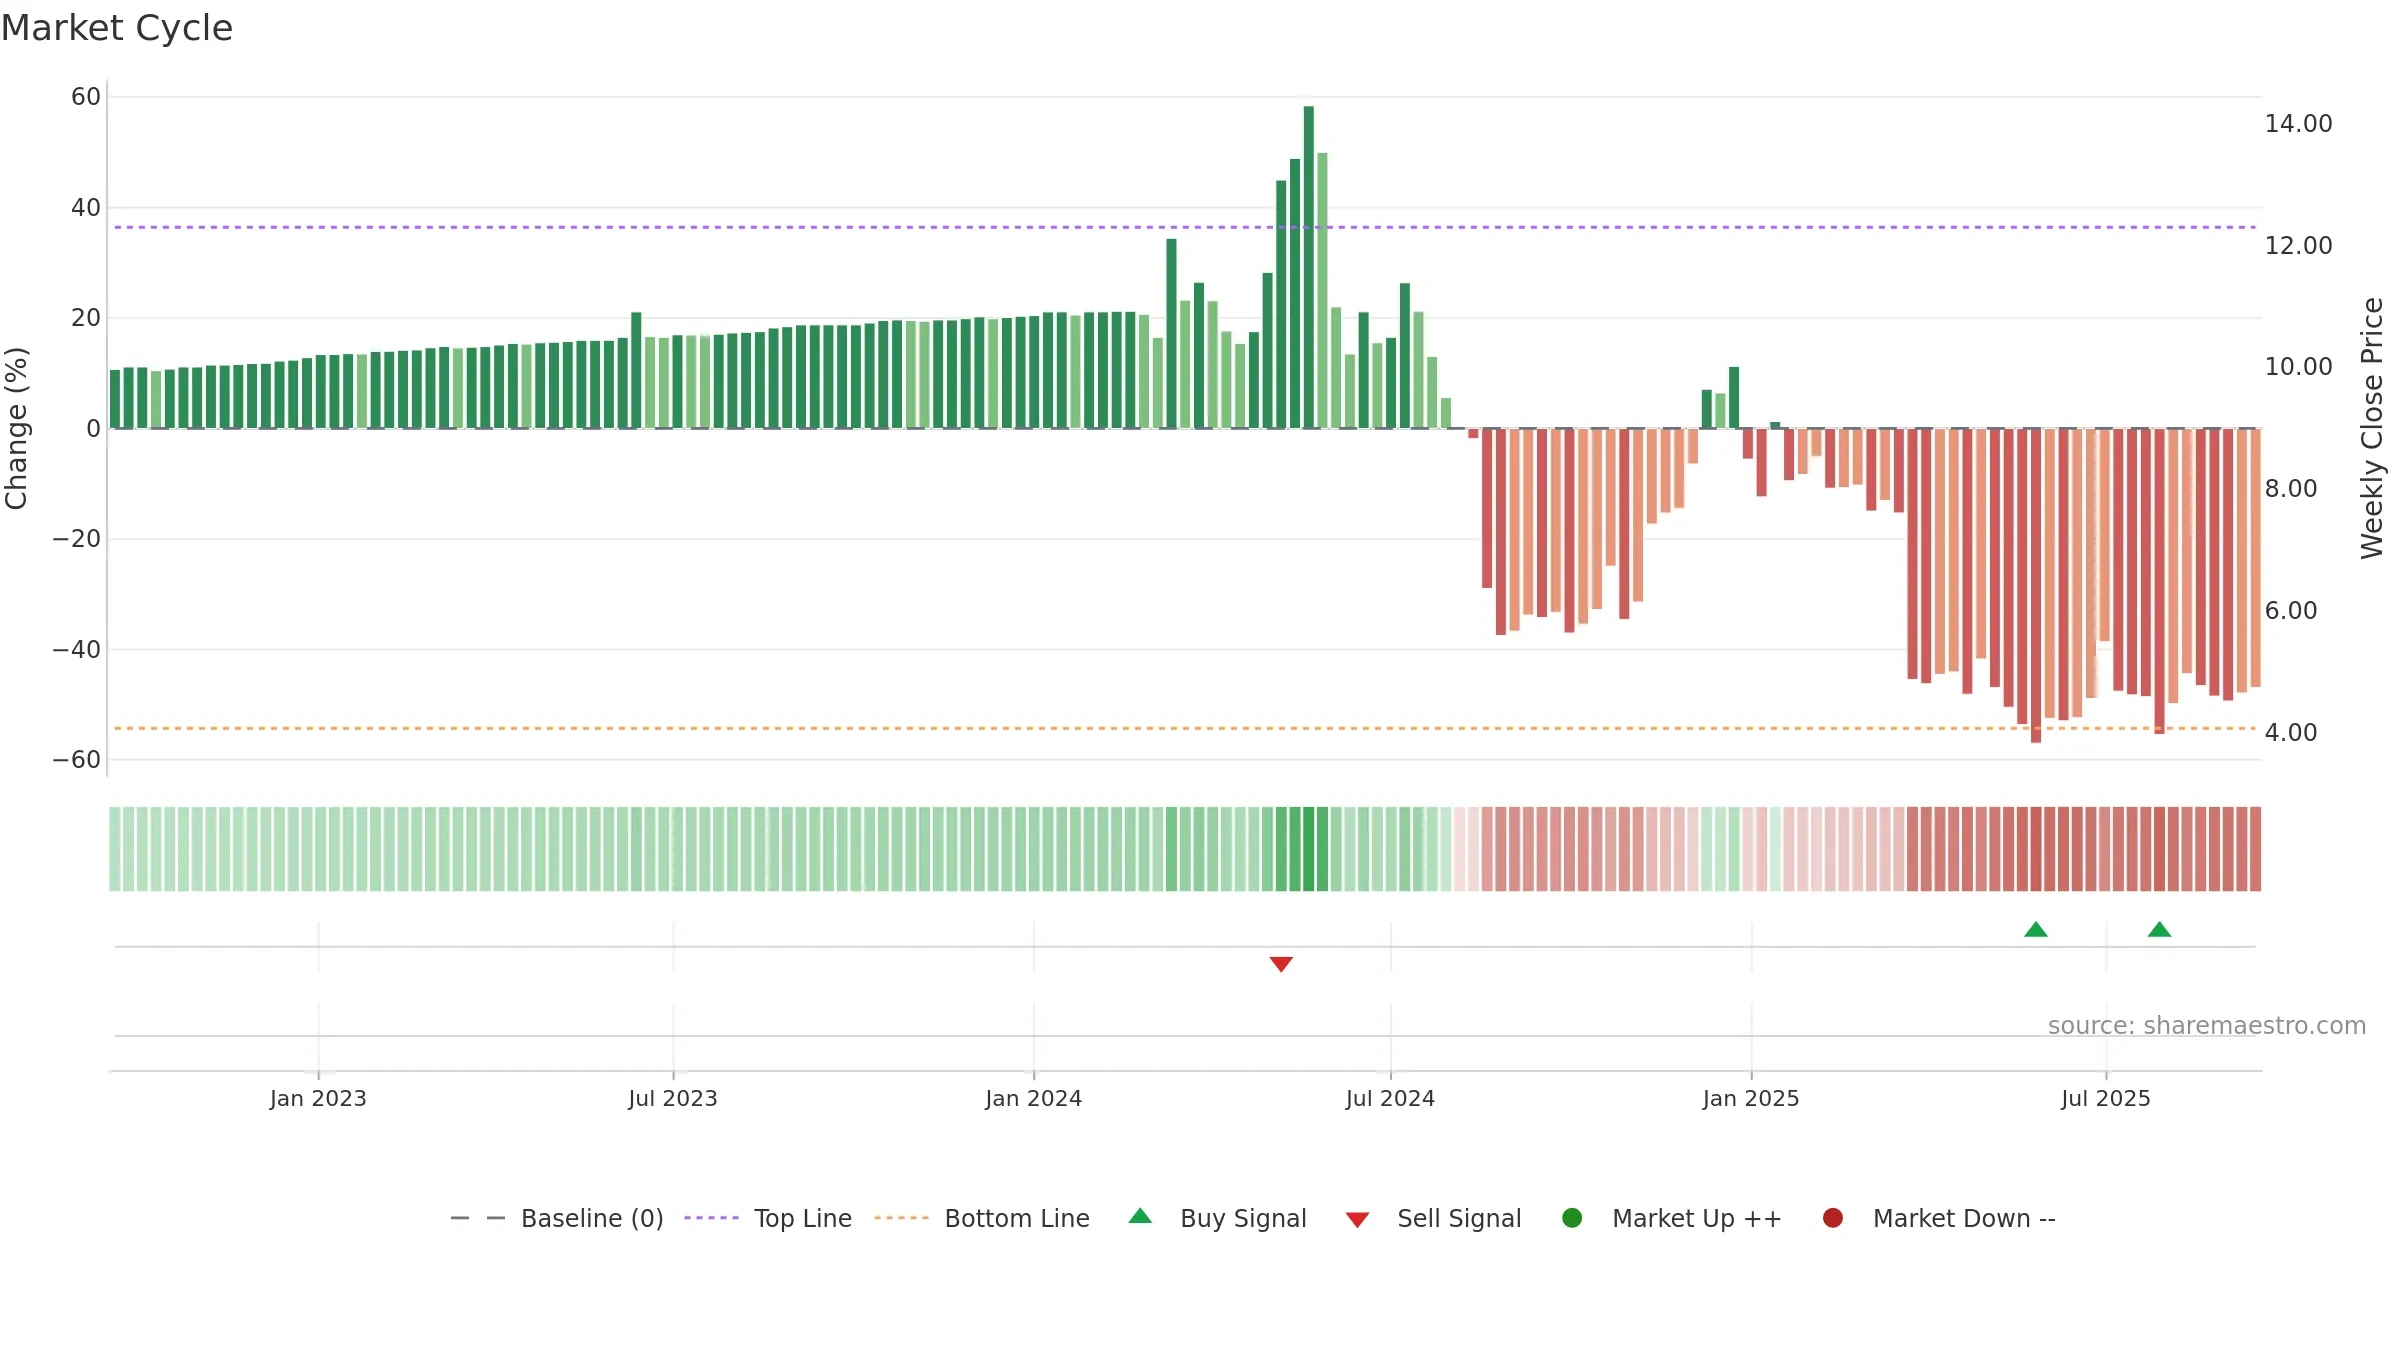Click the 6.00 price tick
This screenshot has width=2400, height=1350.
pyautogui.click(x=2291, y=611)
